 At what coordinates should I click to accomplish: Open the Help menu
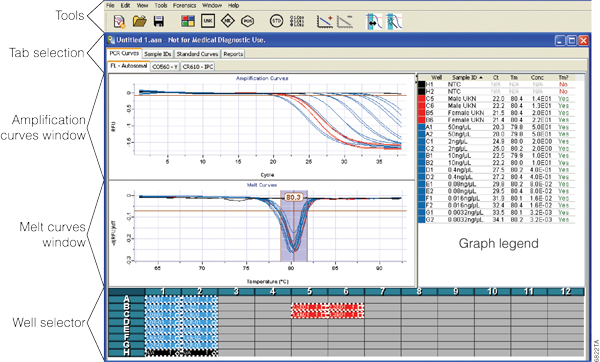[233, 5]
